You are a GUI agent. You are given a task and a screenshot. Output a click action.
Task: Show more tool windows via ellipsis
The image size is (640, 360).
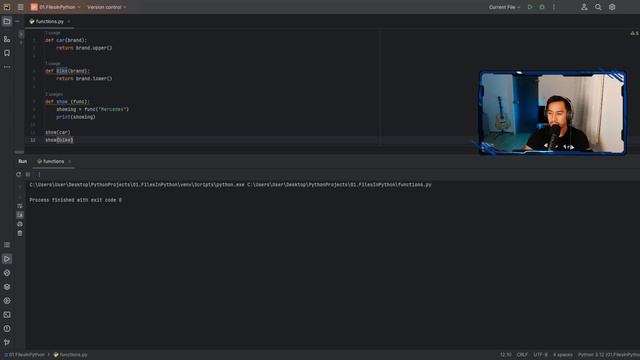tap(7, 67)
